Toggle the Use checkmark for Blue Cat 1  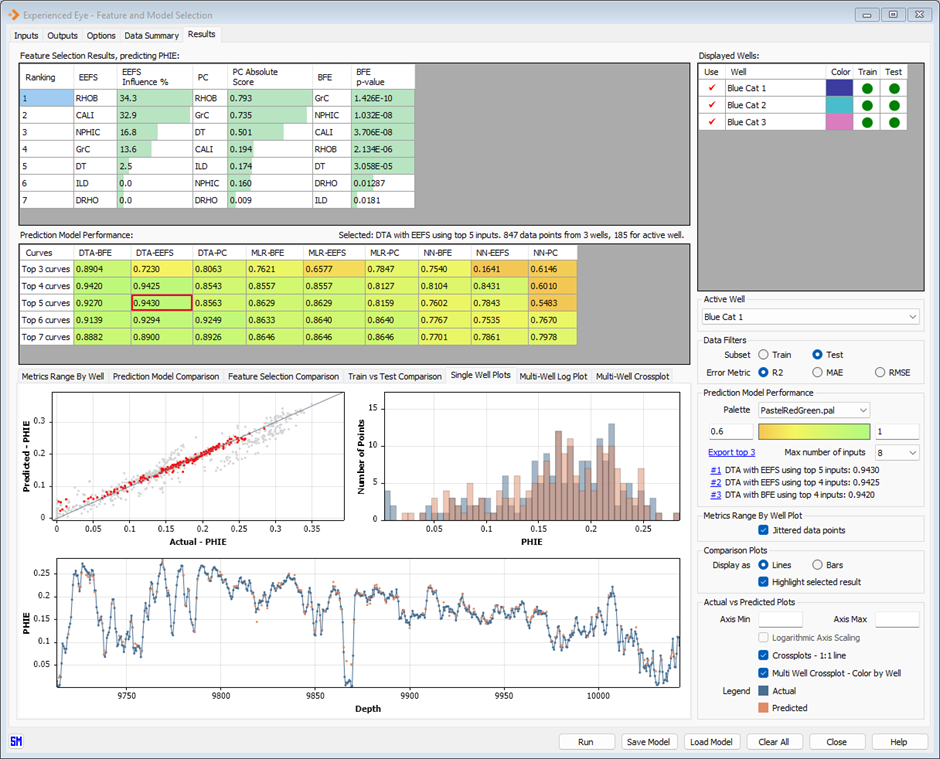711,88
